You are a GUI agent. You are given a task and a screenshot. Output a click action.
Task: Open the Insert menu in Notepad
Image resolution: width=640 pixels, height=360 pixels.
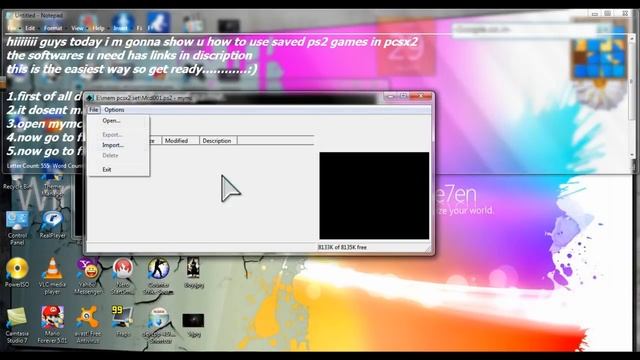pos(120,28)
